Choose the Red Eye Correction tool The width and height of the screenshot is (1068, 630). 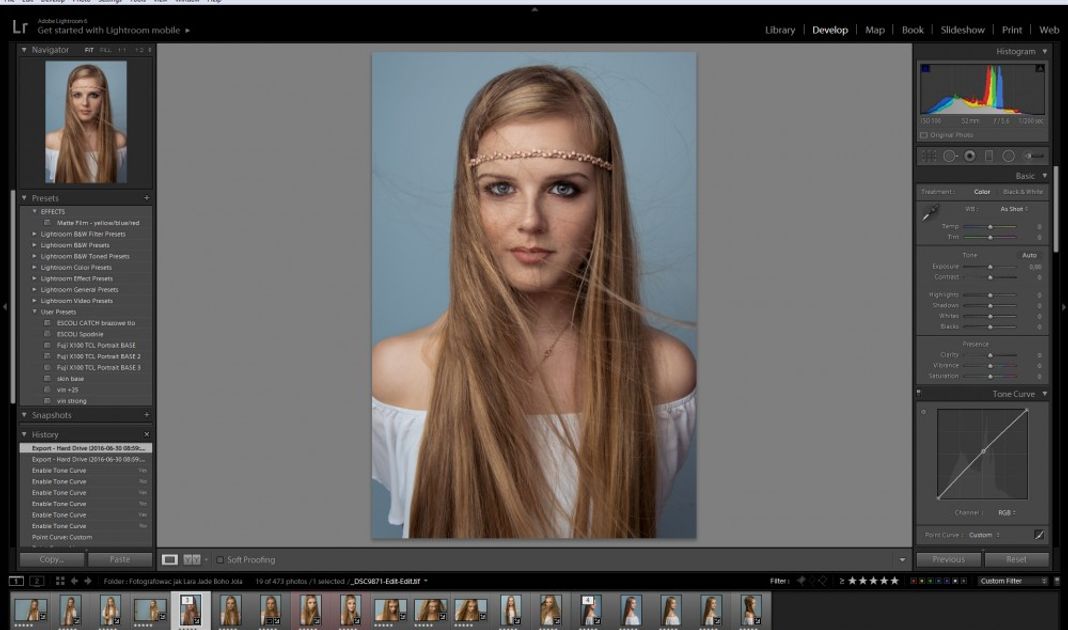969,156
